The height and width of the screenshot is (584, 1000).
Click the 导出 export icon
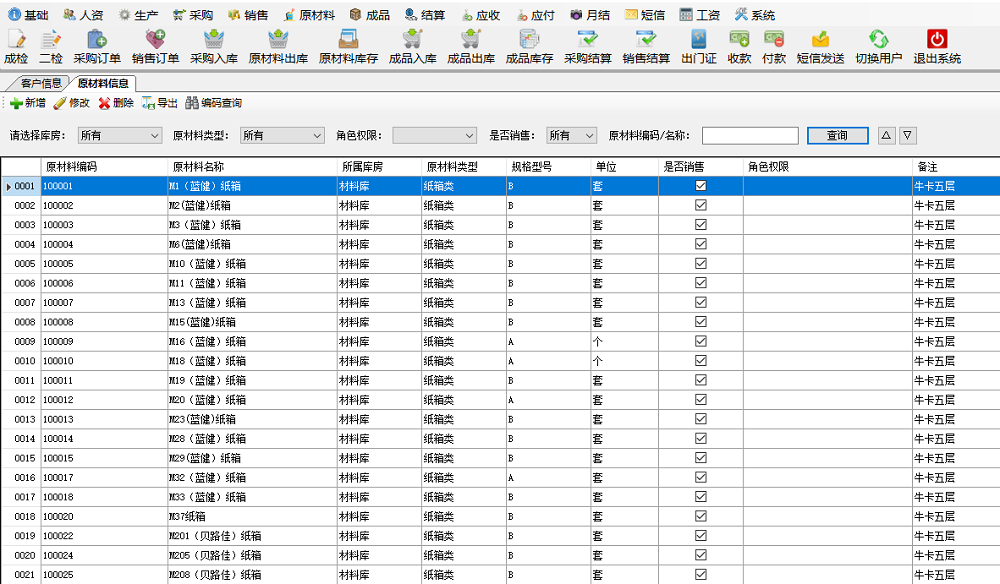[x=148, y=103]
